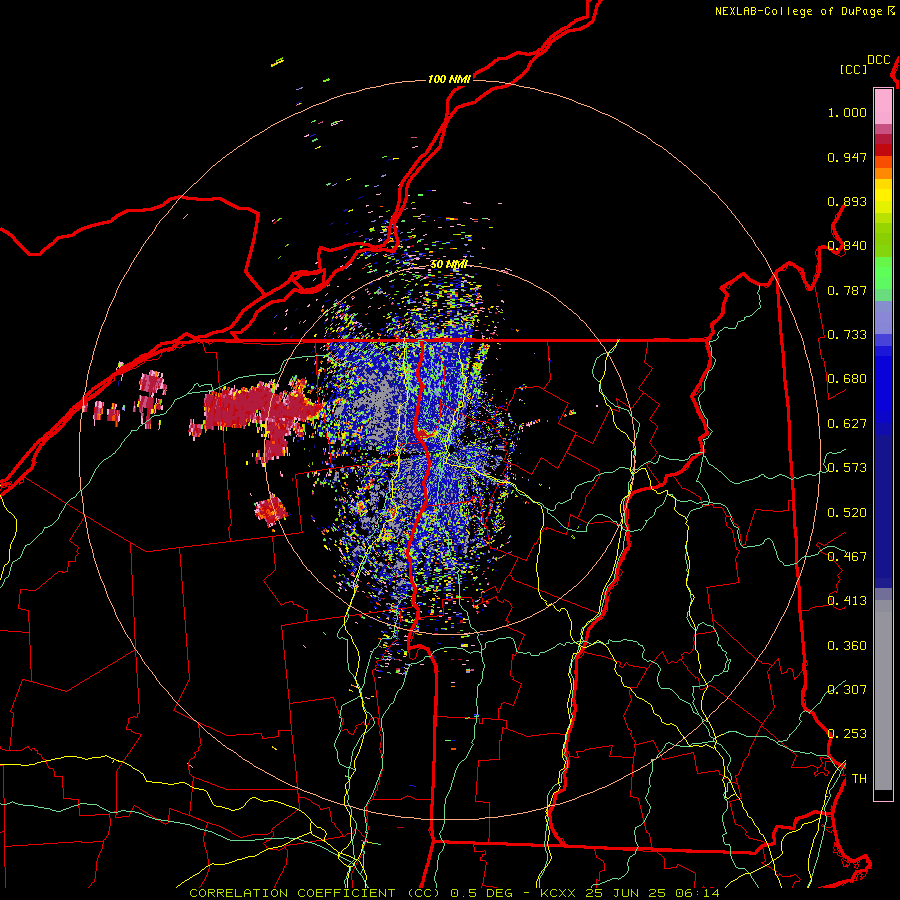
Task: Click the 0.573 color scale value
Action: (x=847, y=468)
